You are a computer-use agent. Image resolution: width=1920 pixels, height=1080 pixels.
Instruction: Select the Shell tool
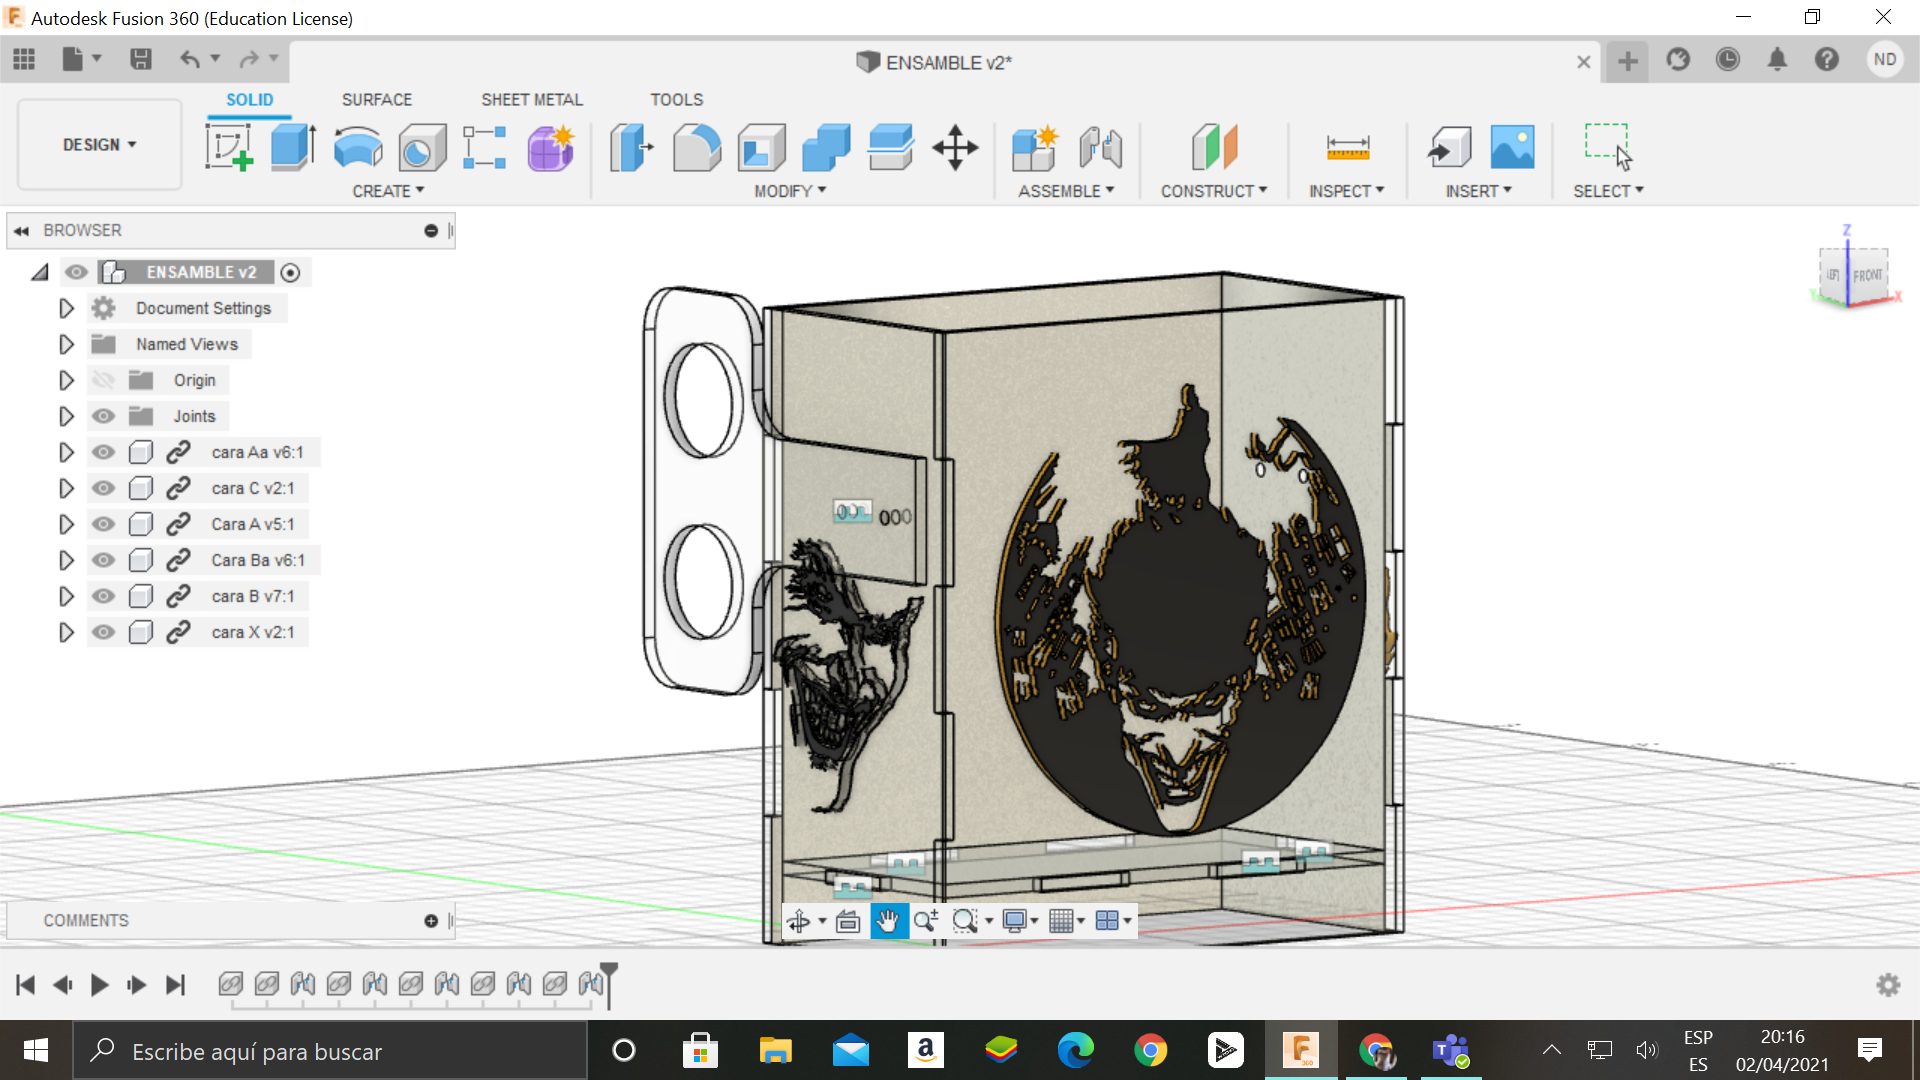tap(762, 147)
